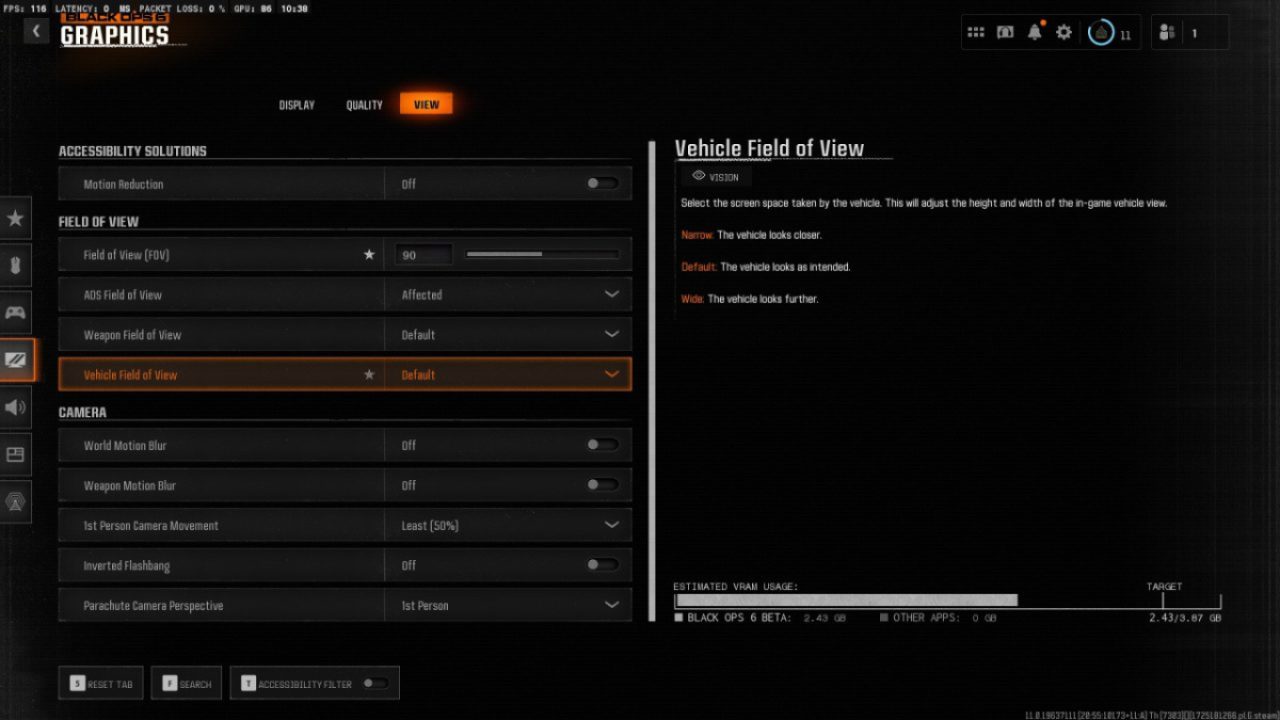This screenshot has width=1280, height=720.
Task: Open the Audio speaker sidebar category
Action: coord(16,407)
